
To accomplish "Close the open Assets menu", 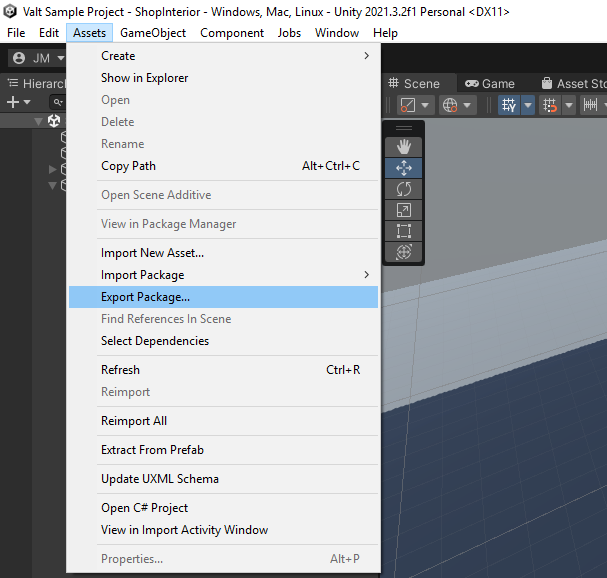I will (x=89, y=33).
